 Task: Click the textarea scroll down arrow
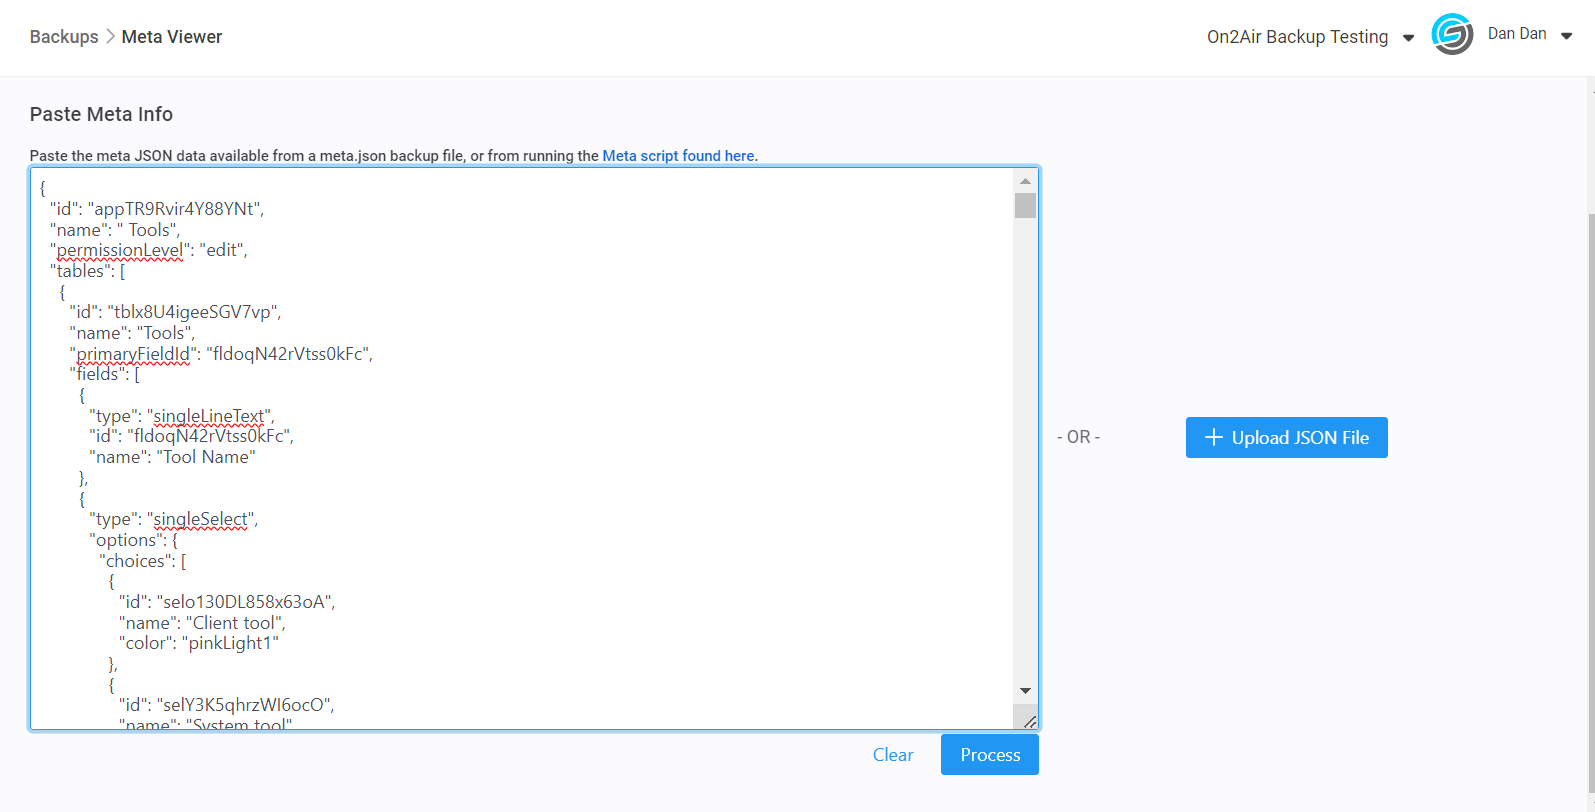tap(1025, 691)
